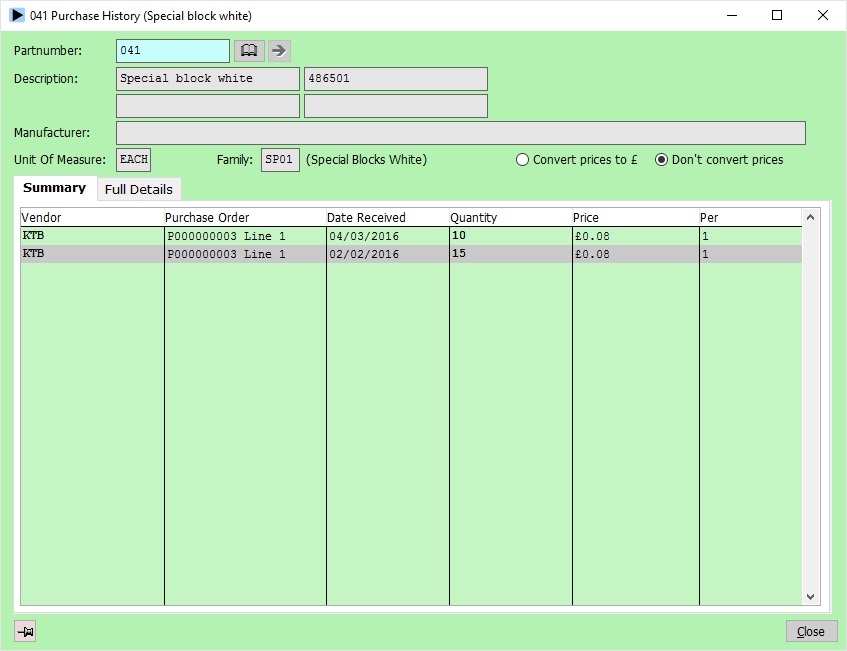The height and width of the screenshot is (651, 847).
Task: Click the Vendor column header
Action: click(x=92, y=218)
